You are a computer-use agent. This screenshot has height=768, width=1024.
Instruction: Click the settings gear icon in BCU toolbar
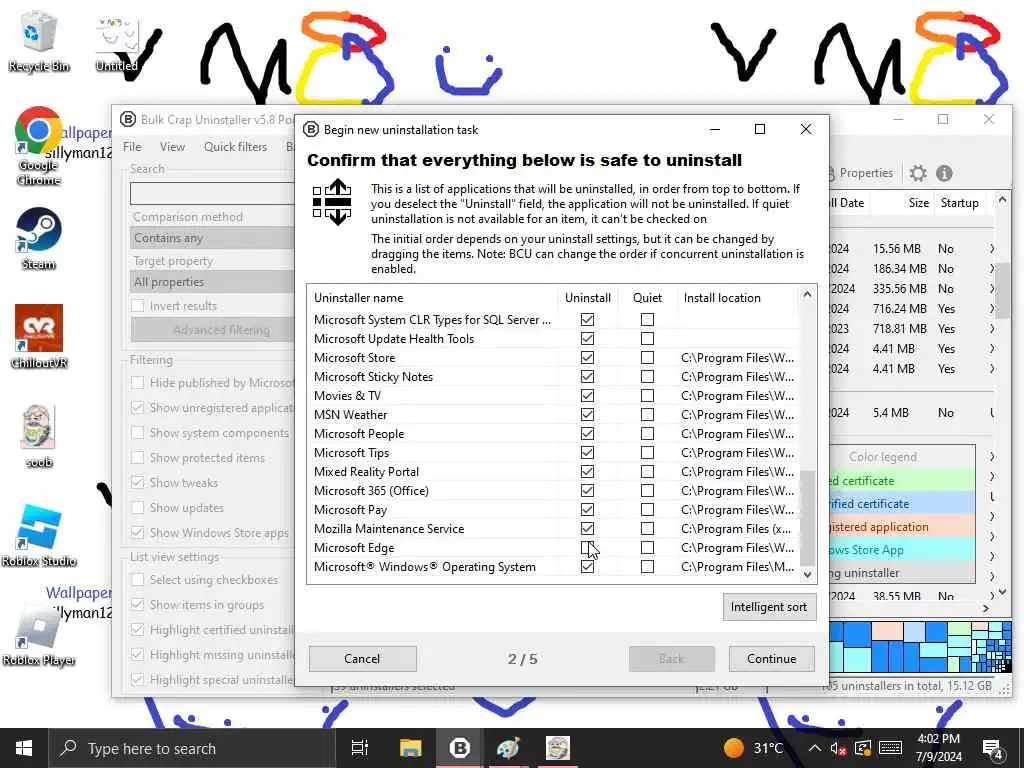coord(918,173)
